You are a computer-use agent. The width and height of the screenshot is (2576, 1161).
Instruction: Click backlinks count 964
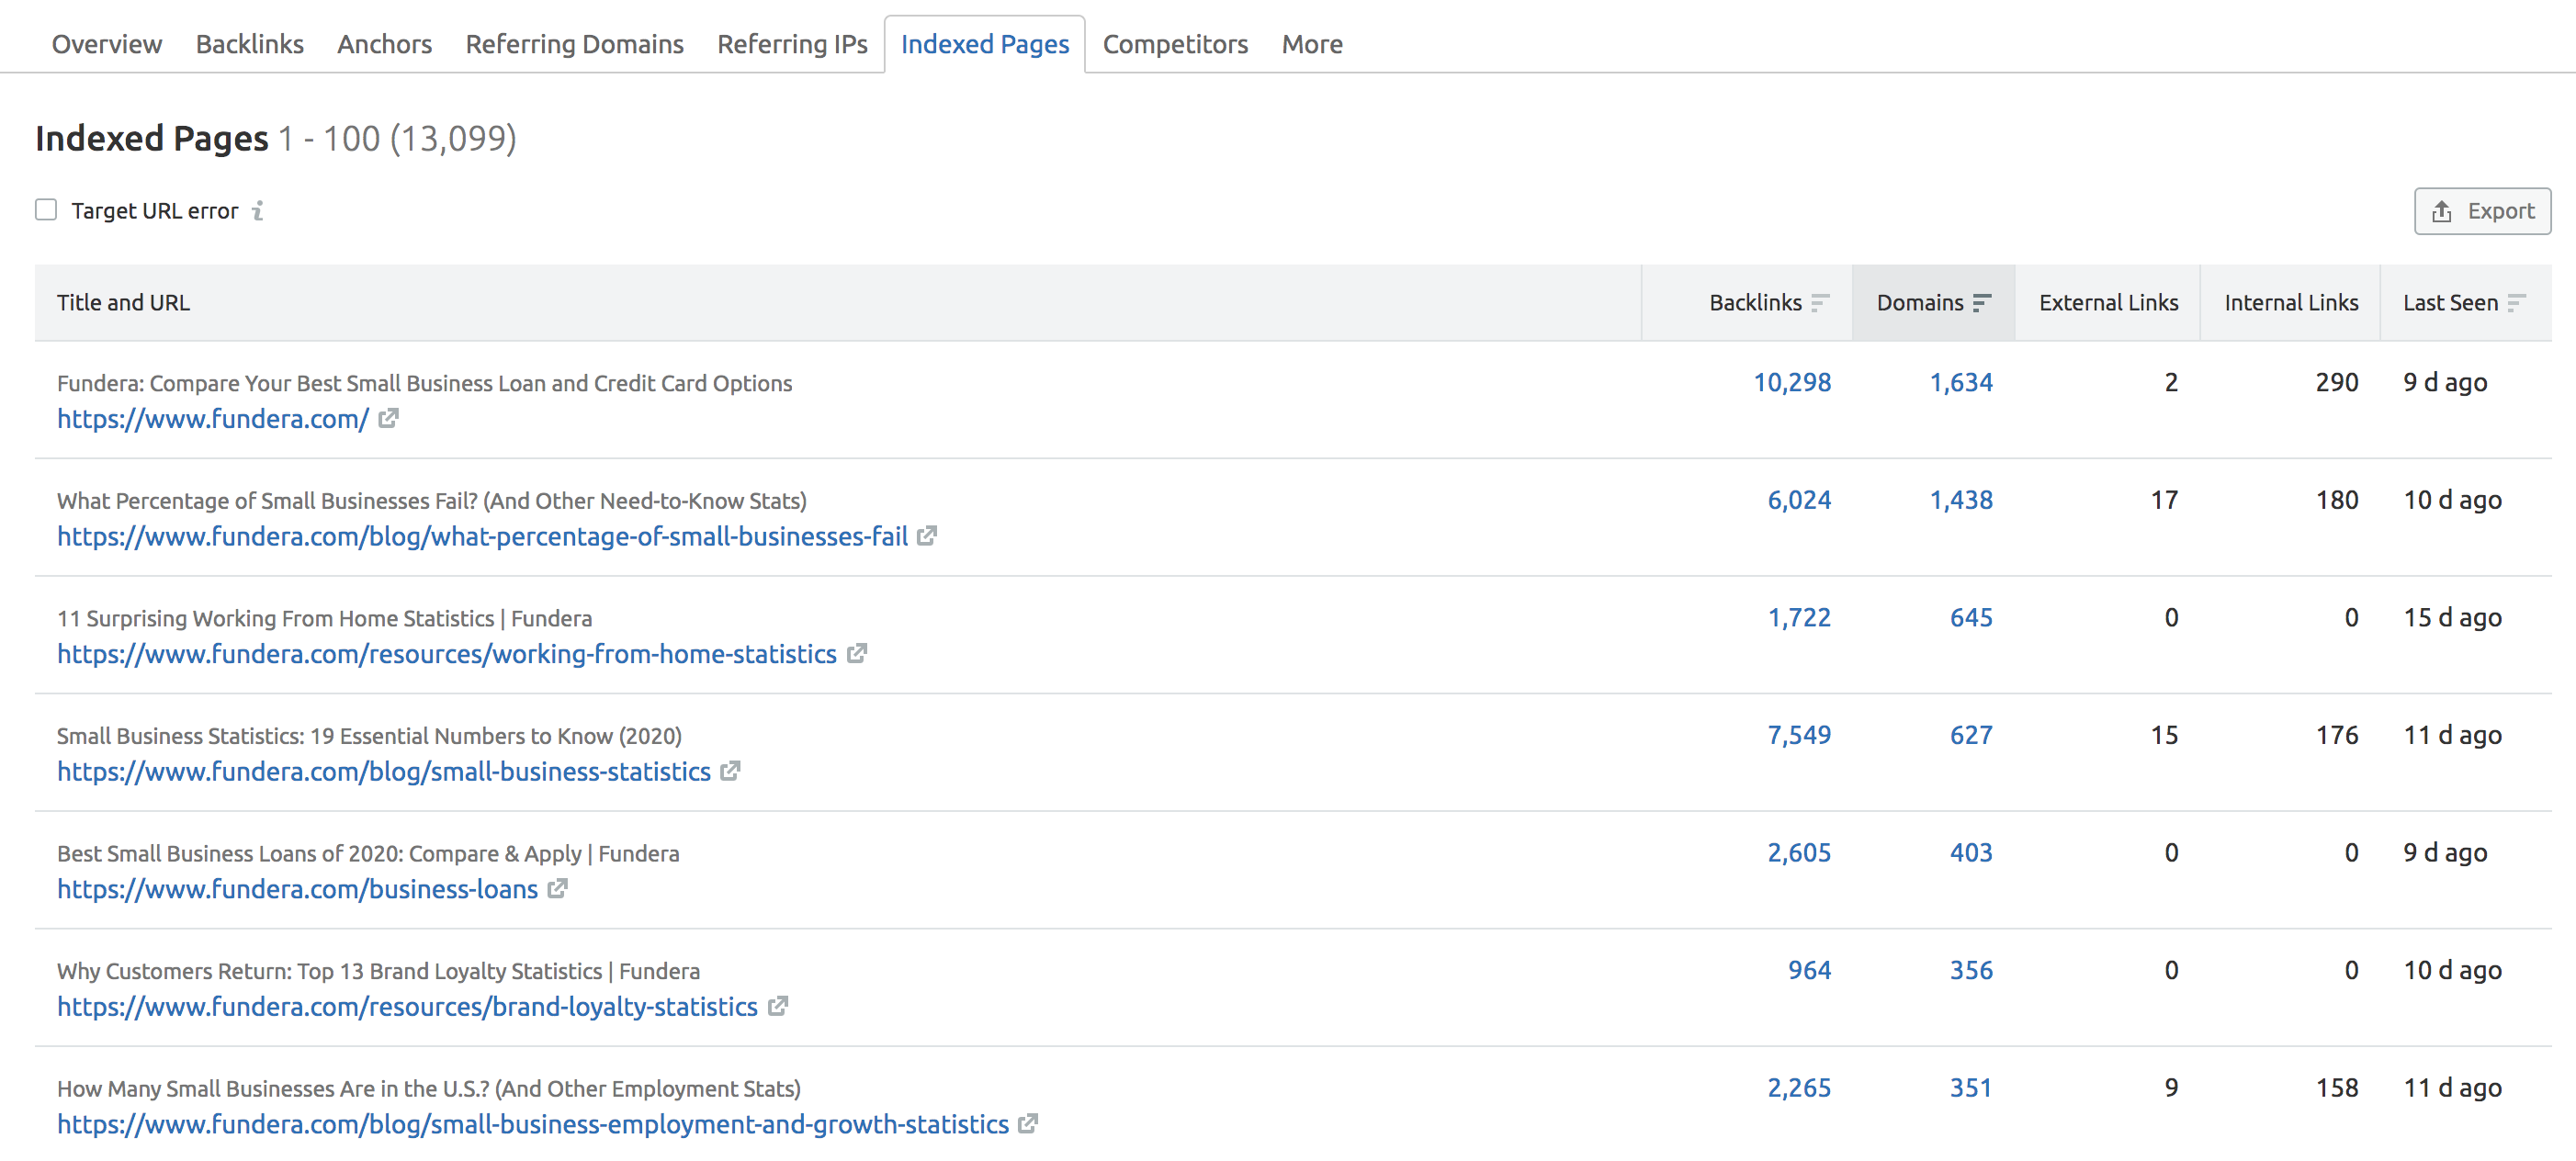pyautogui.click(x=1809, y=970)
